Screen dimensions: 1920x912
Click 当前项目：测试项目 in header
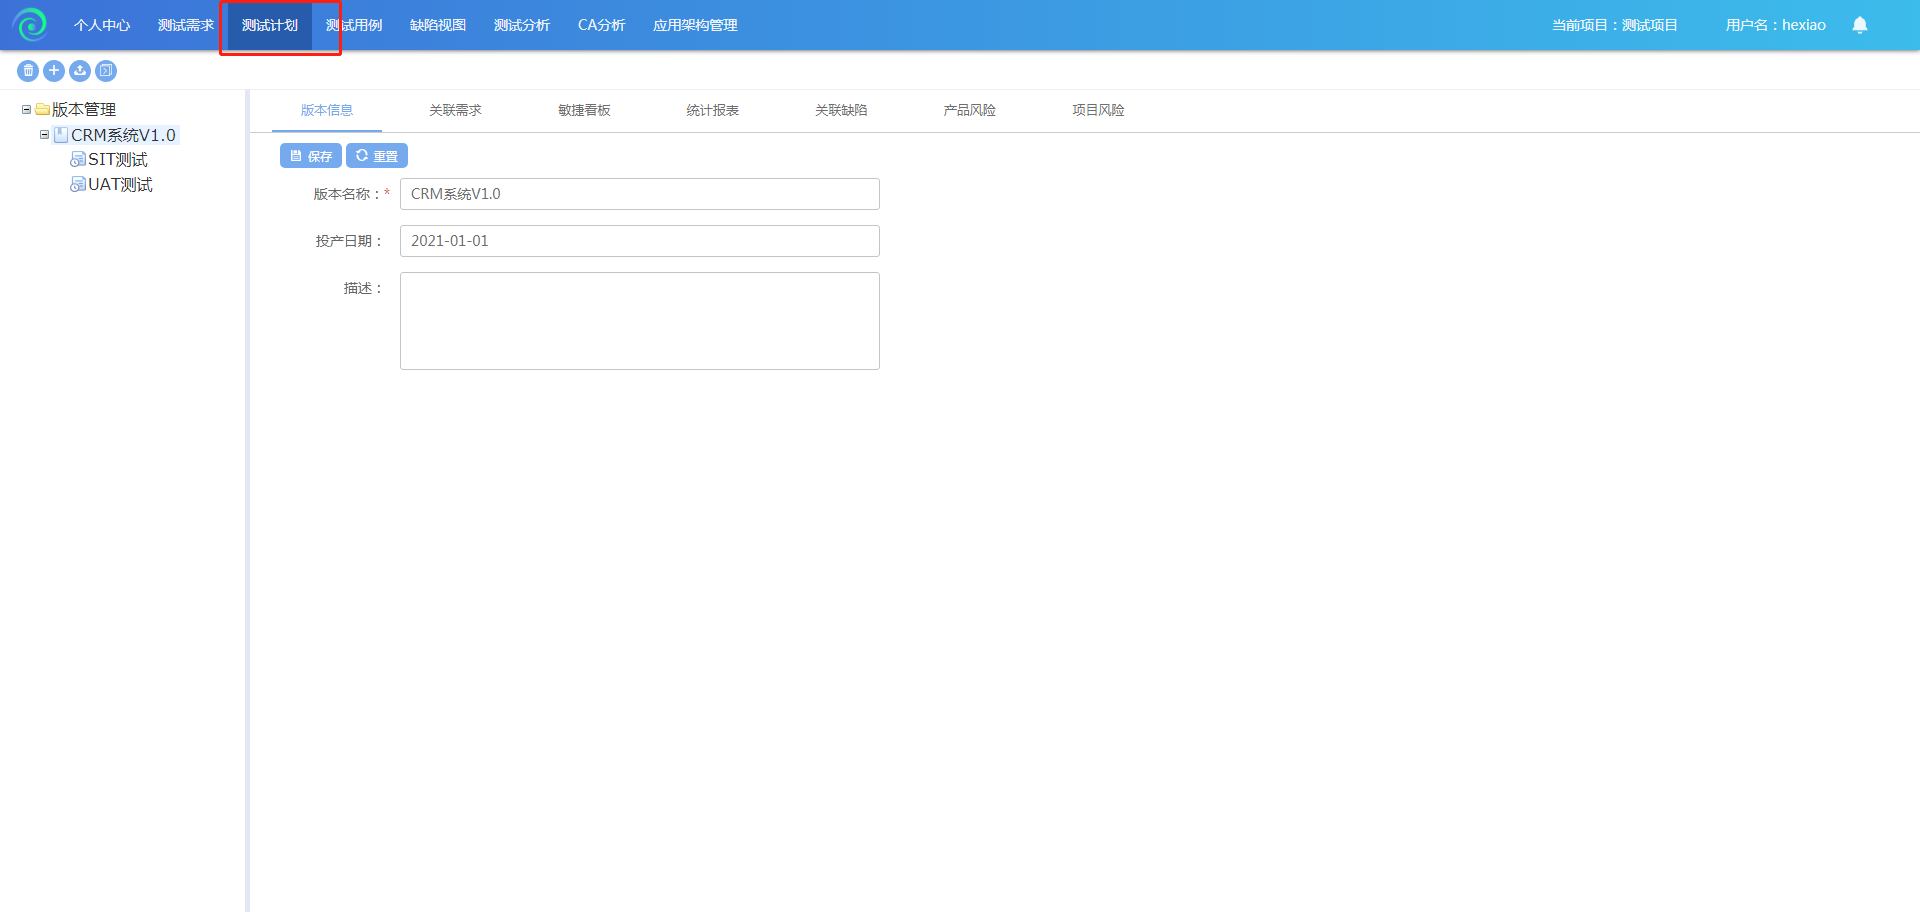click(1614, 25)
